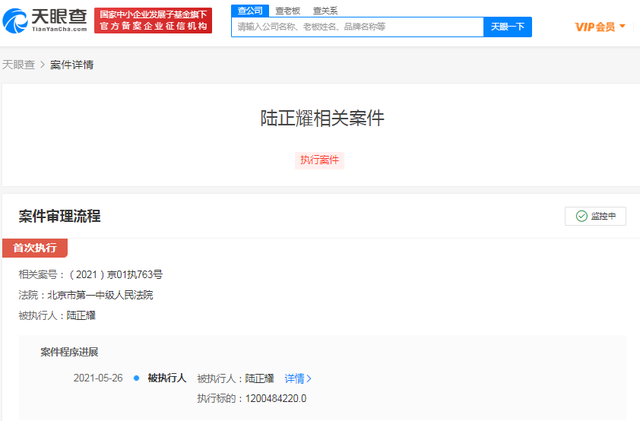
Task: Toggle the 监控中 monitoring button
Action: (x=595, y=216)
